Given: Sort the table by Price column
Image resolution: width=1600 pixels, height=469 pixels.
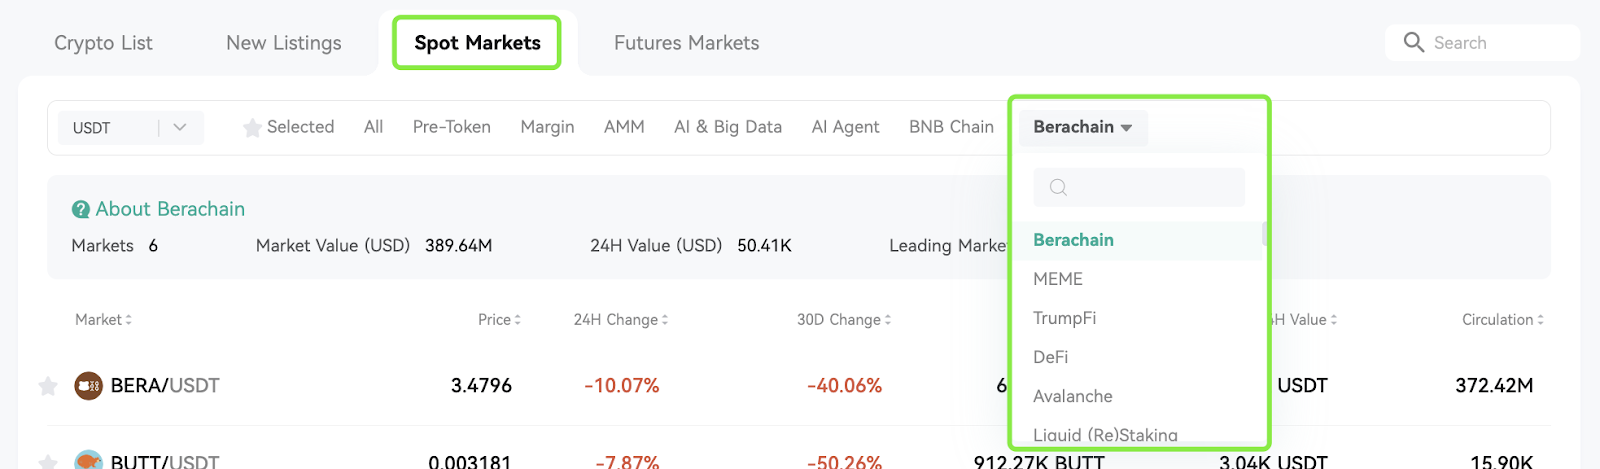Looking at the screenshot, I should point(499,320).
